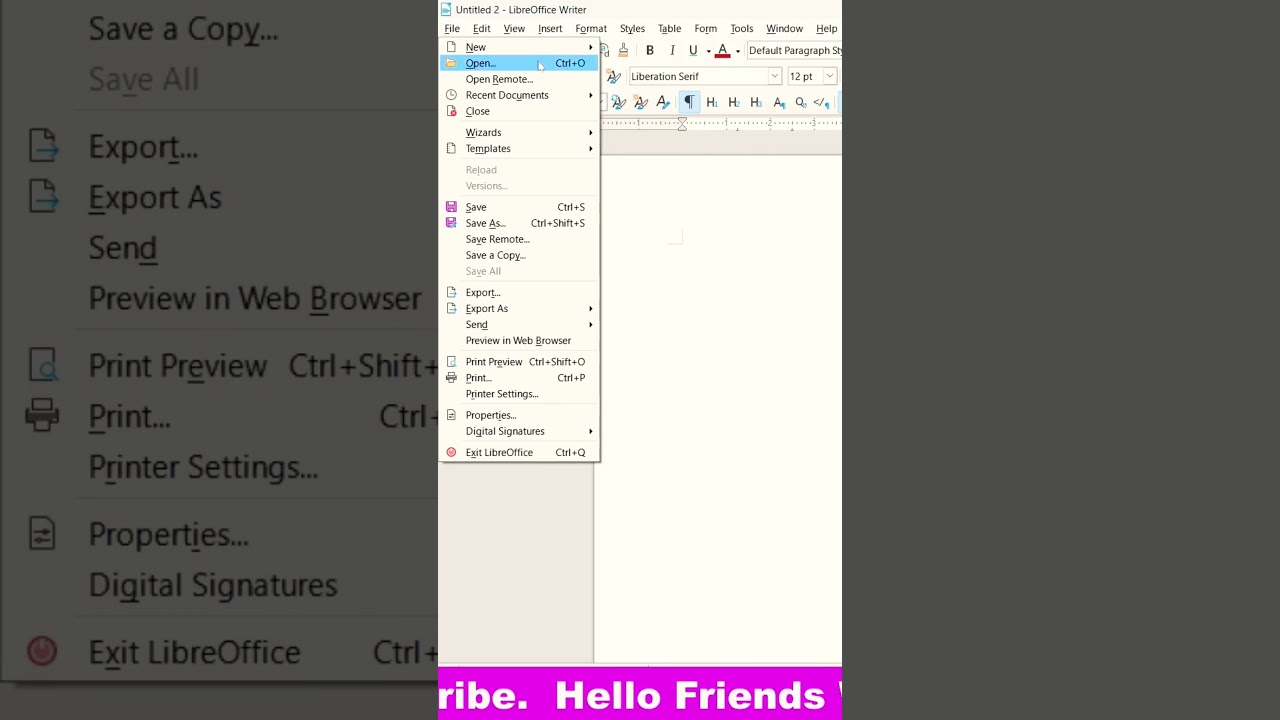The height and width of the screenshot is (720, 1280).
Task: Click the Default Paragraph Style box
Action: (x=794, y=50)
